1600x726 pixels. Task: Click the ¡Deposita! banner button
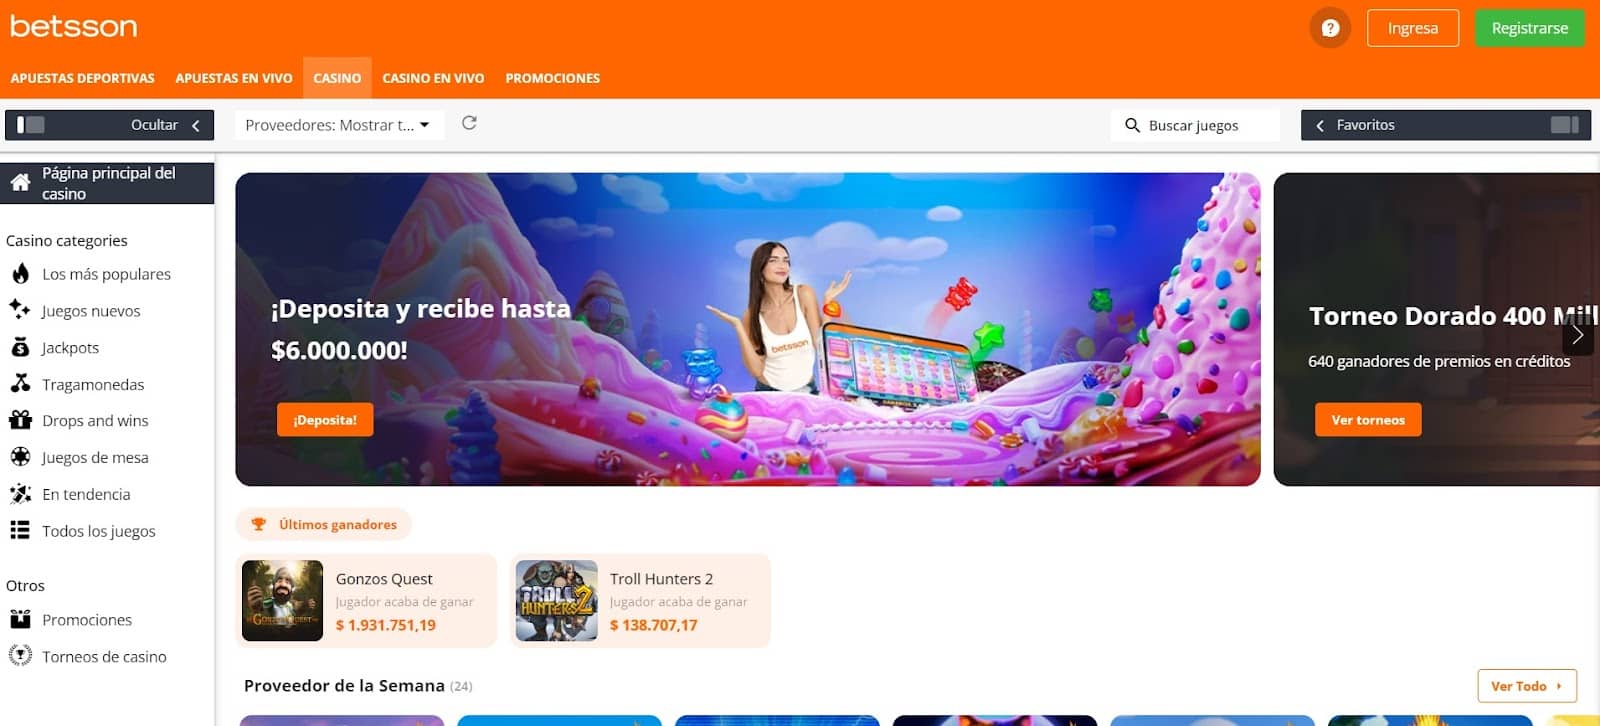(x=325, y=420)
